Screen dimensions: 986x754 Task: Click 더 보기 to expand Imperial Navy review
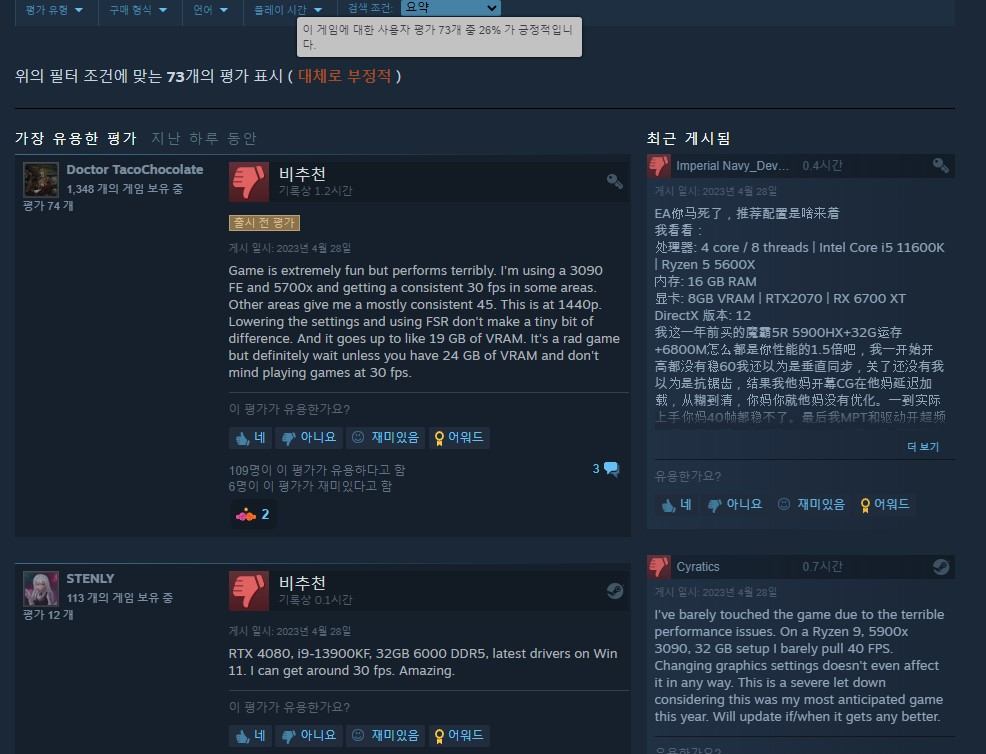pyautogui.click(x=922, y=446)
